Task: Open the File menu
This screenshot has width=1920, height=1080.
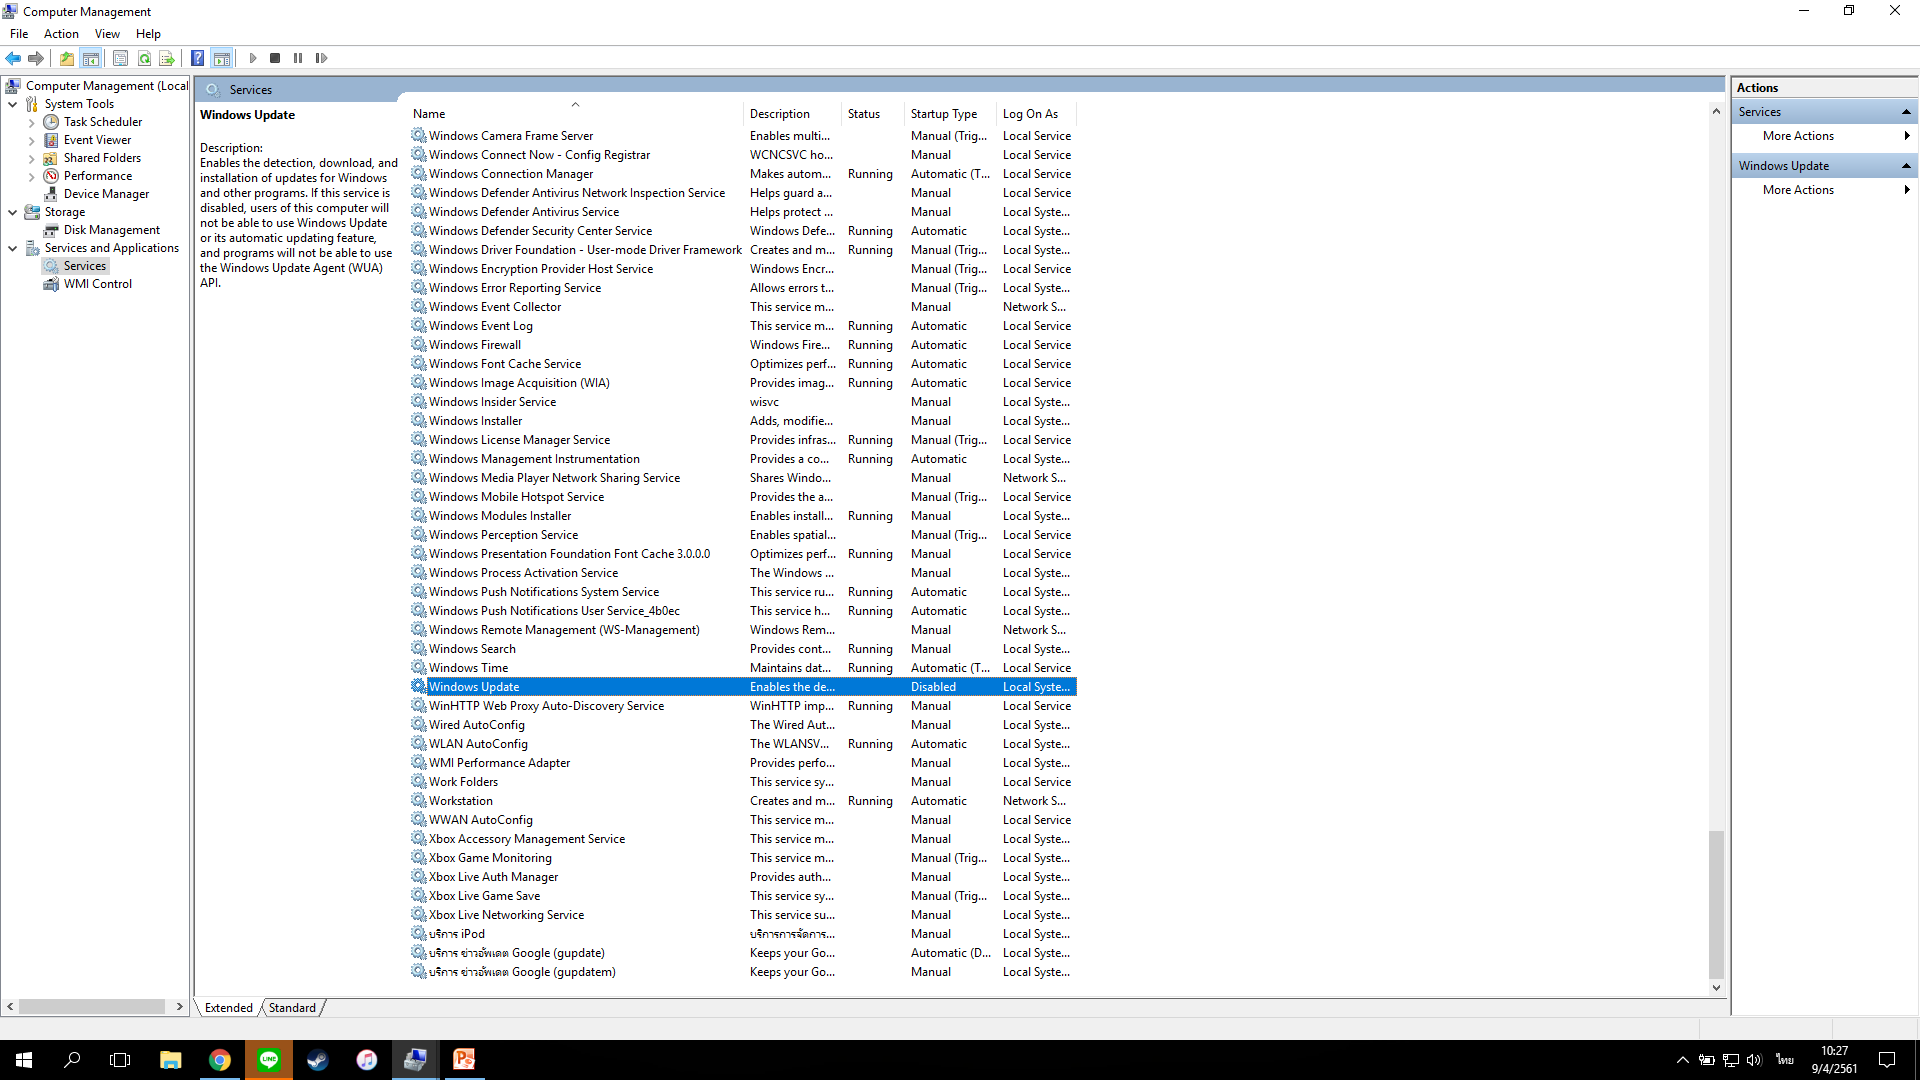Action: [x=19, y=34]
